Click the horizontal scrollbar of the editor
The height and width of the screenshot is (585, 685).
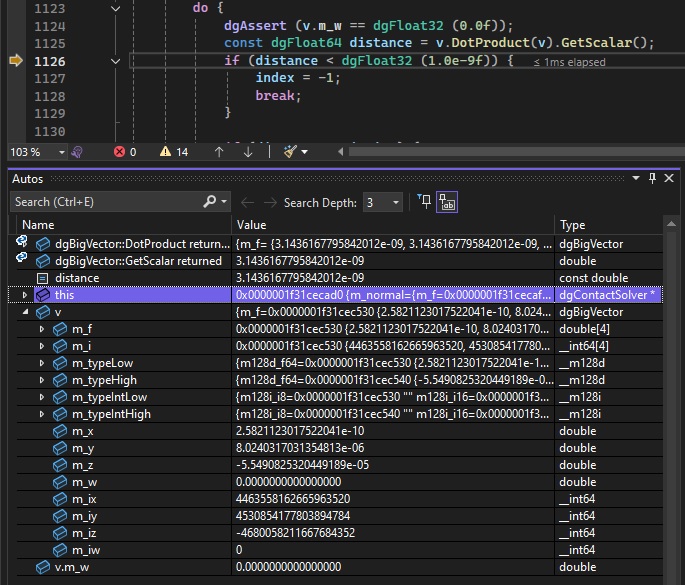pos(500,152)
